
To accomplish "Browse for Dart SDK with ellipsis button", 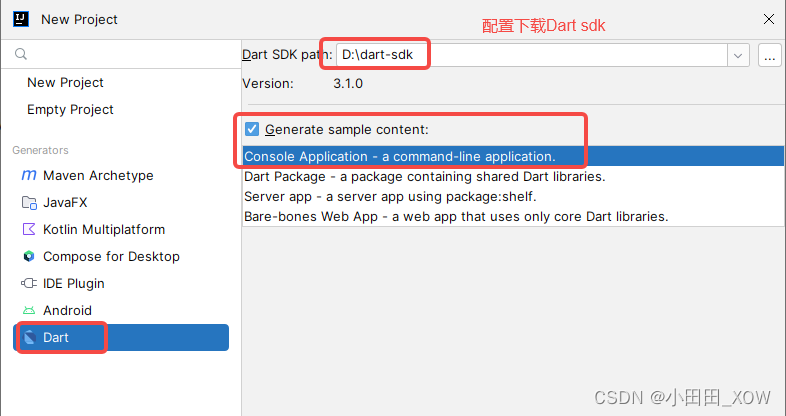I will click(x=769, y=55).
